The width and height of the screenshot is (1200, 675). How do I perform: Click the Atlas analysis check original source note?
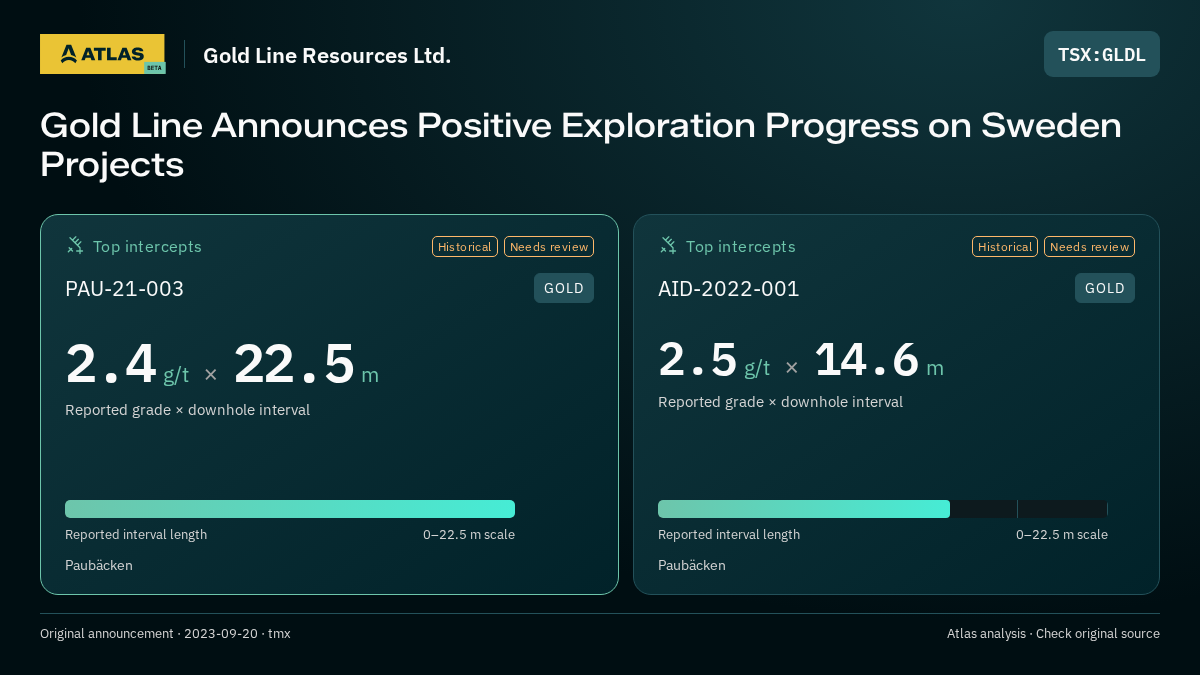[1053, 634]
